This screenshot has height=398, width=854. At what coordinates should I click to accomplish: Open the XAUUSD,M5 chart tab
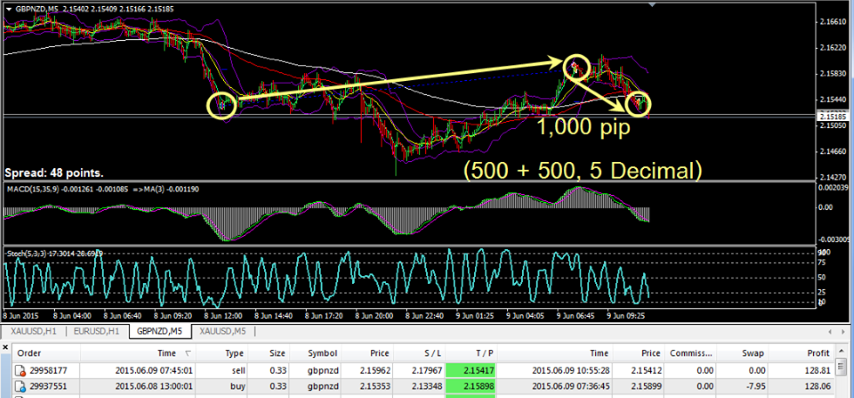pyautogui.click(x=223, y=330)
